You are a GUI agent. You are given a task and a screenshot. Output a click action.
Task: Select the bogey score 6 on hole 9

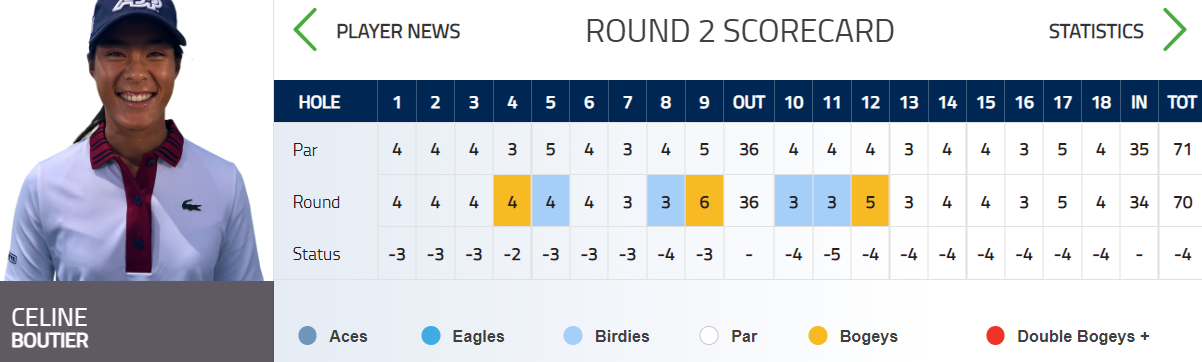pos(705,202)
